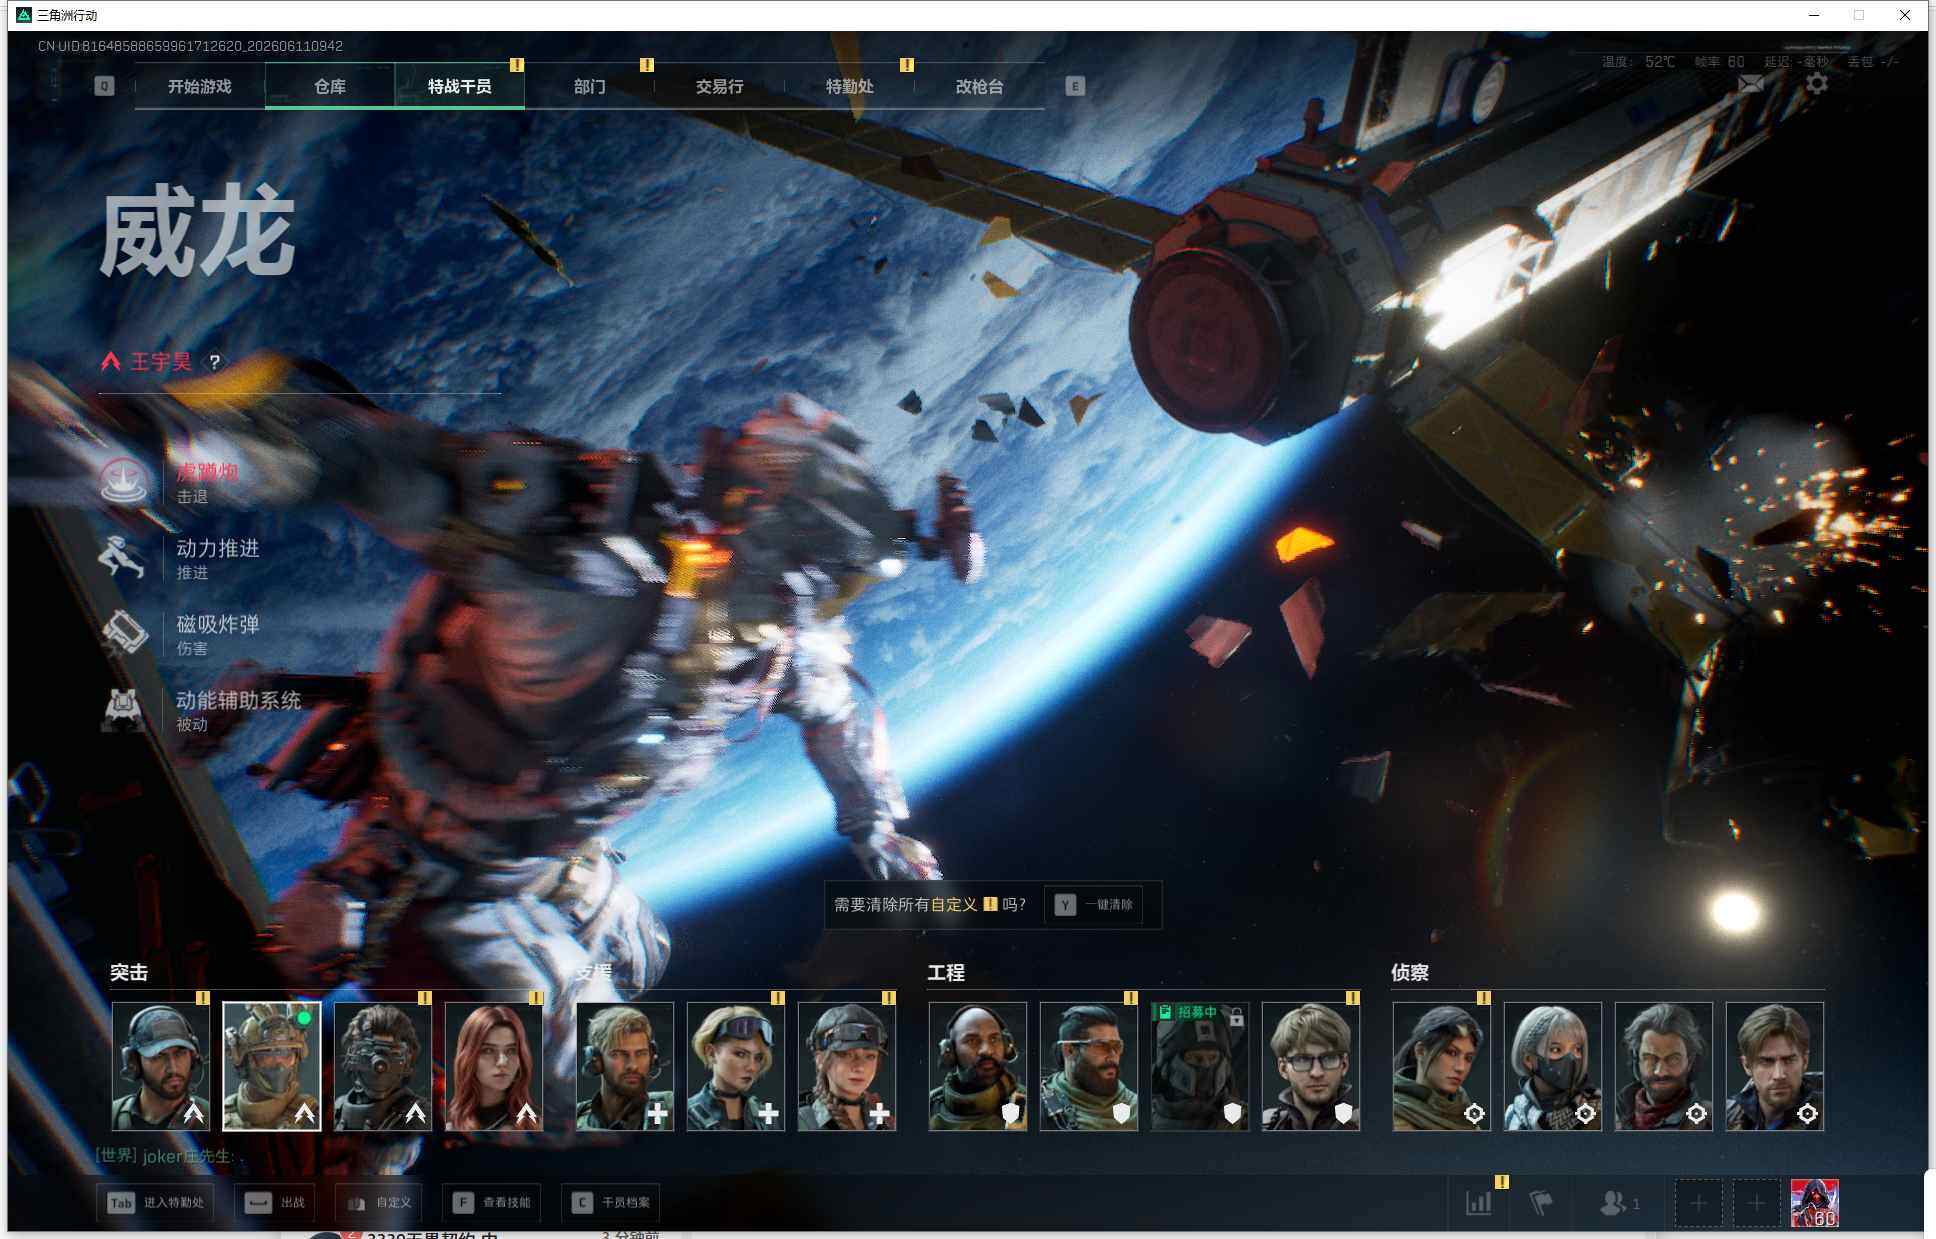Select the 支援 operator wearing goggles on helmet
Image resolution: width=1936 pixels, height=1239 pixels.
pyautogui.click(x=736, y=1066)
